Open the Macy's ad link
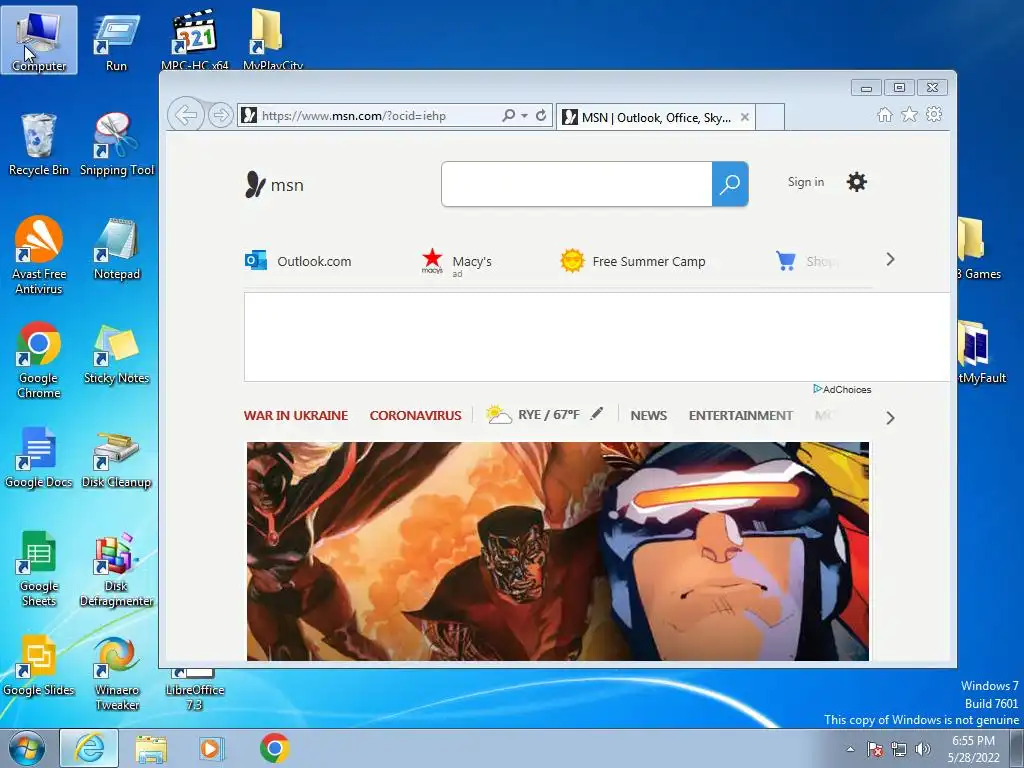The image size is (1024, 768). pyautogui.click(x=456, y=262)
